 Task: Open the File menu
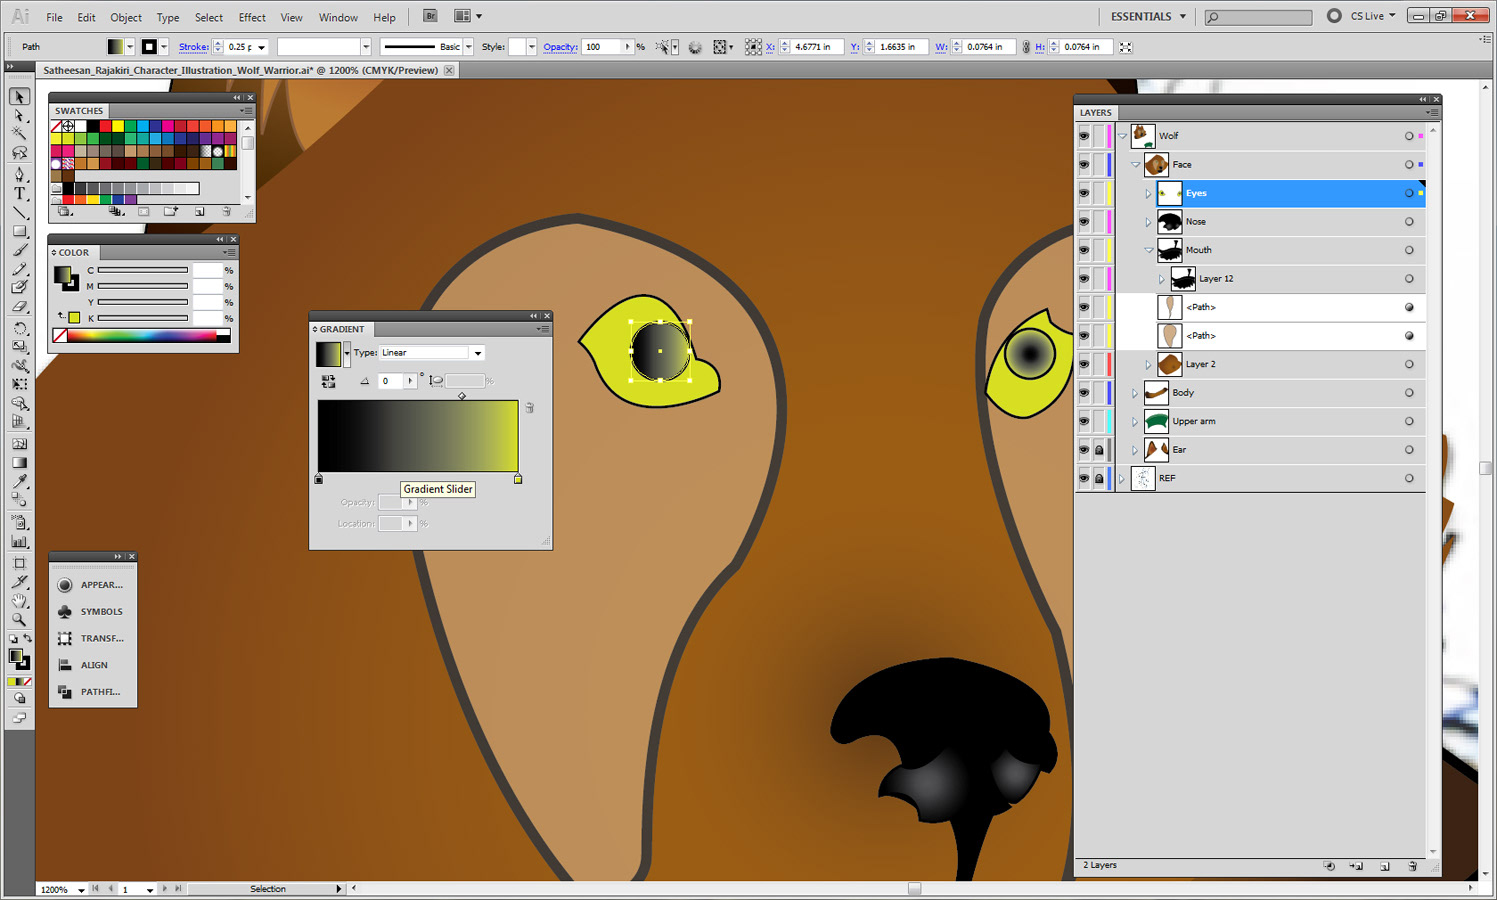coord(54,17)
